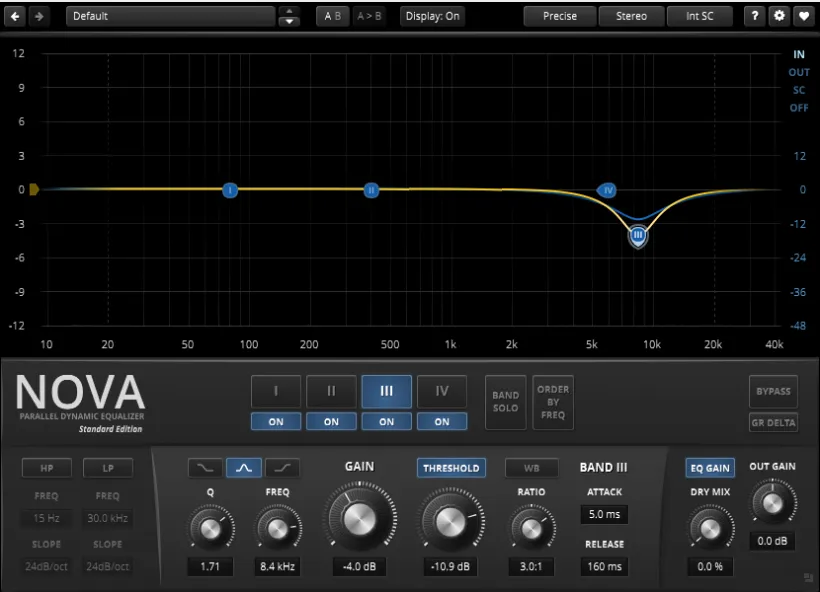Screen dimensions: 820x592
Task: Select band I node on graph
Action: point(230,190)
